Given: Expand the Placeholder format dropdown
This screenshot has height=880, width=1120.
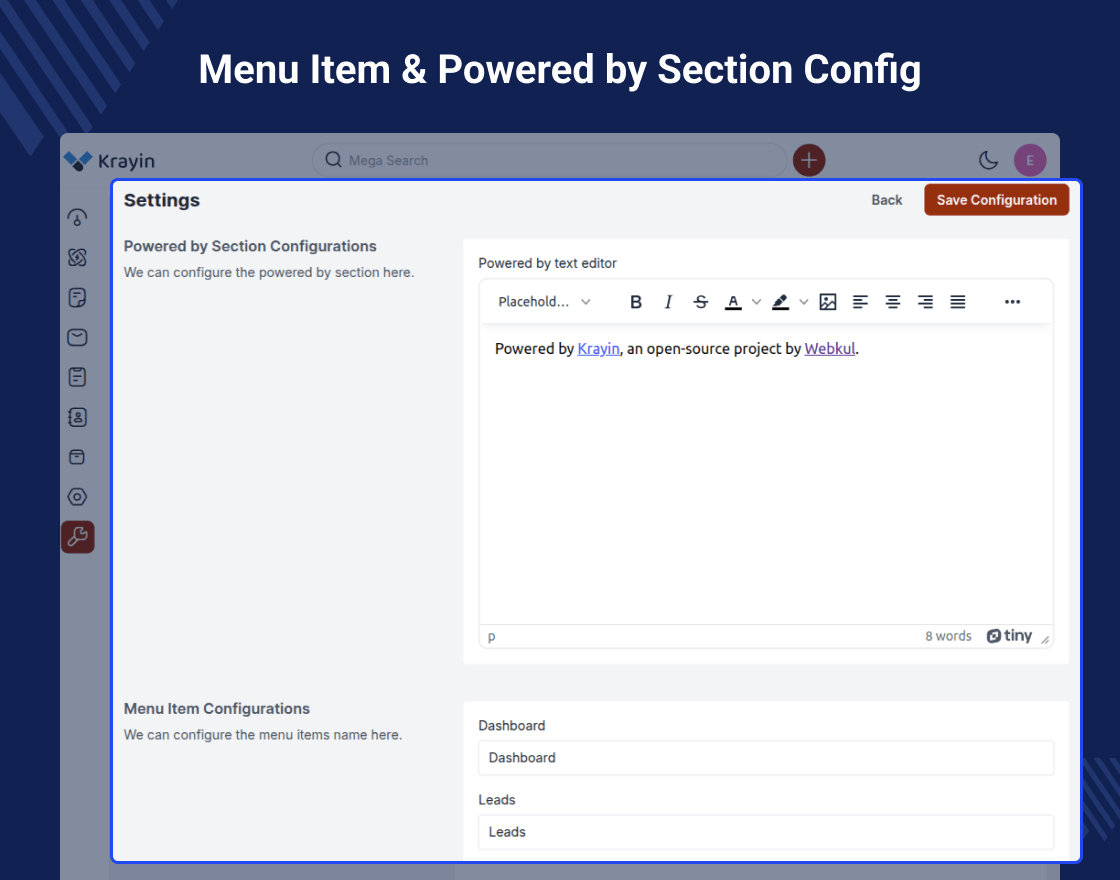Looking at the screenshot, I should tap(545, 302).
